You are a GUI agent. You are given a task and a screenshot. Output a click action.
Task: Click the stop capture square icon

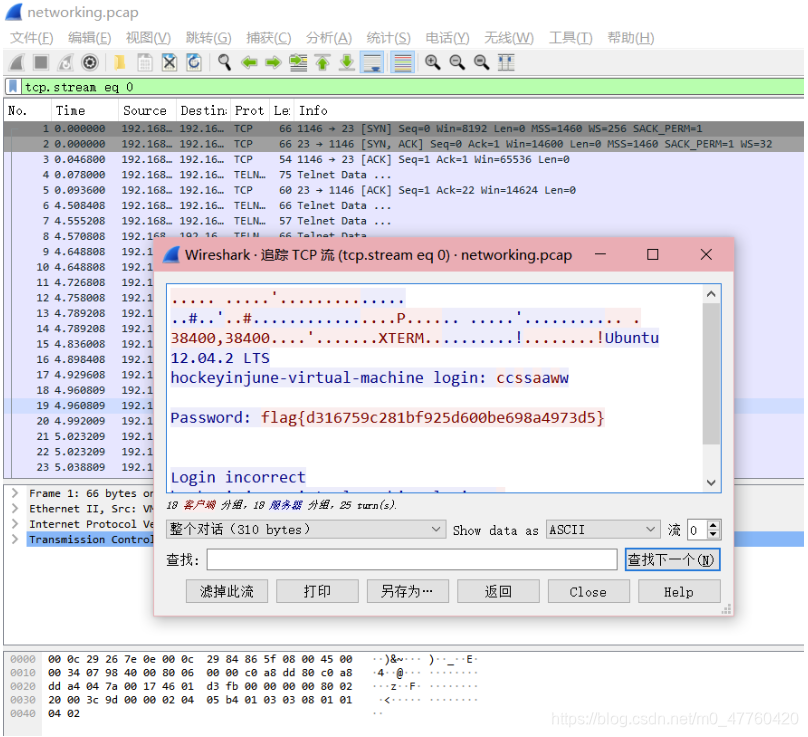click(x=41, y=62)
